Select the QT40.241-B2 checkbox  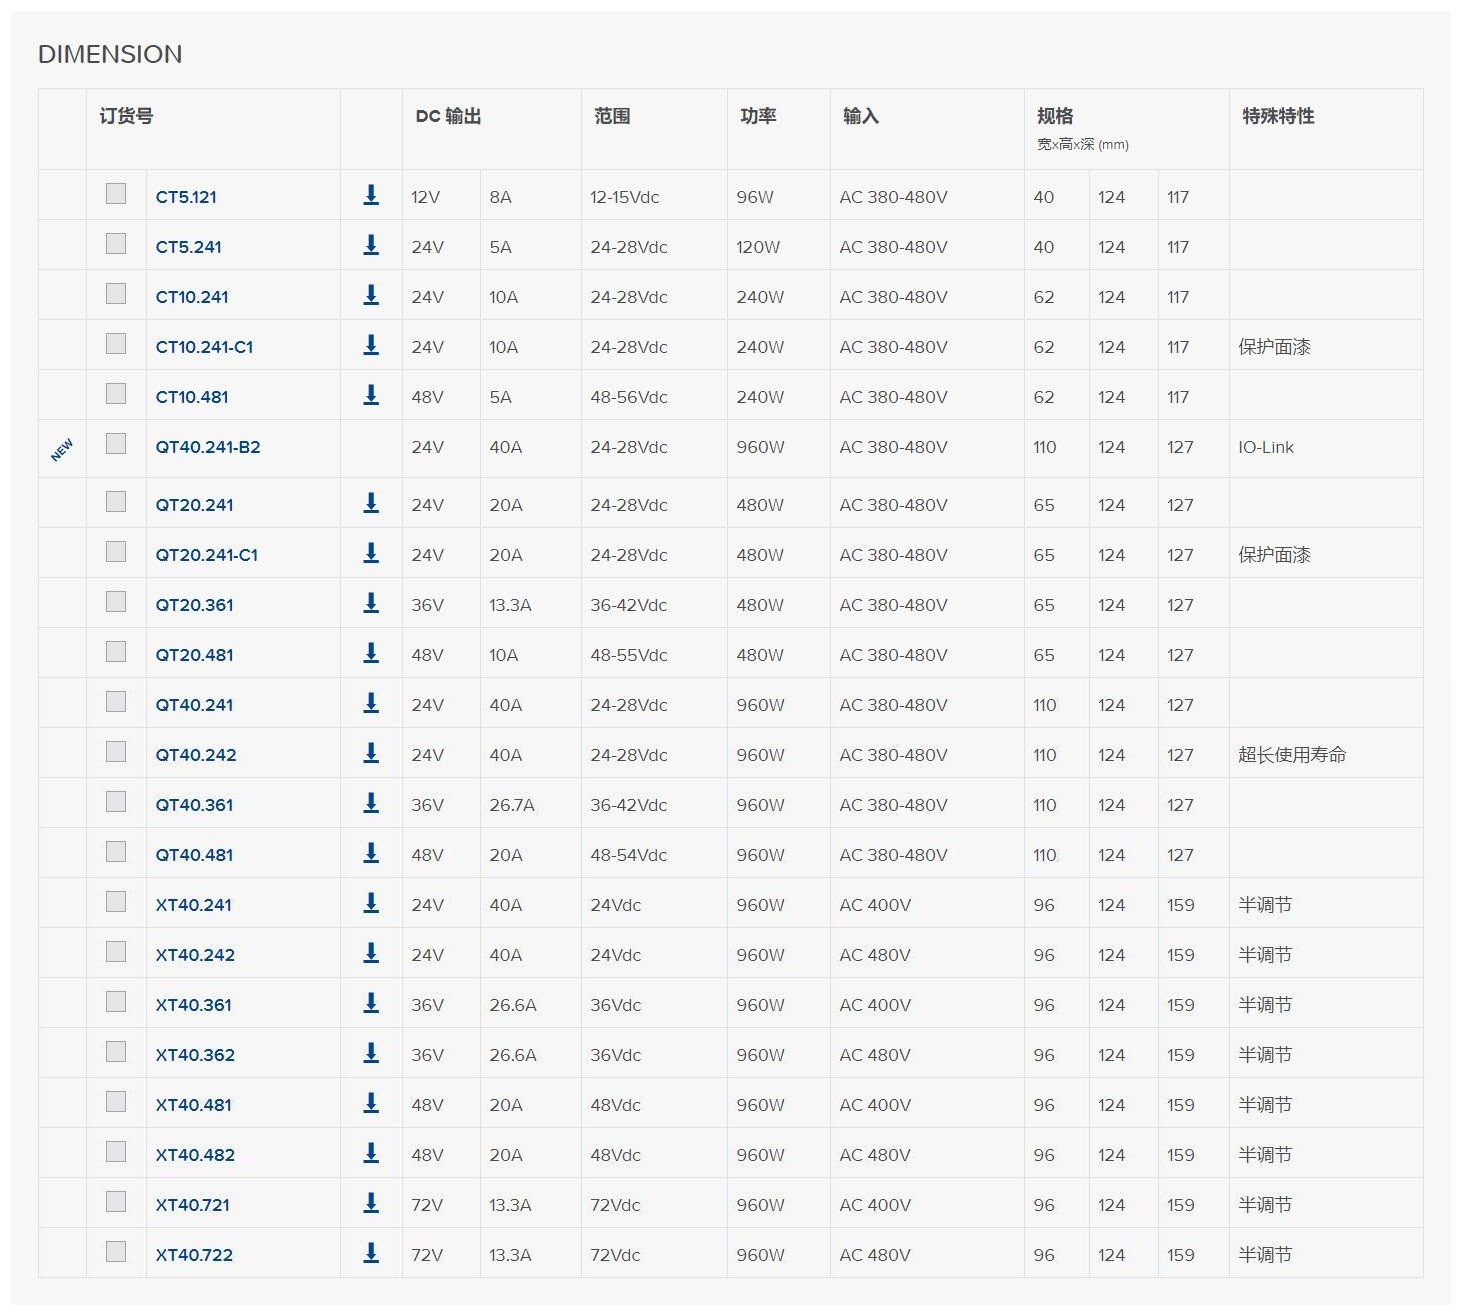pyautogui.click(x=116, y=444)
